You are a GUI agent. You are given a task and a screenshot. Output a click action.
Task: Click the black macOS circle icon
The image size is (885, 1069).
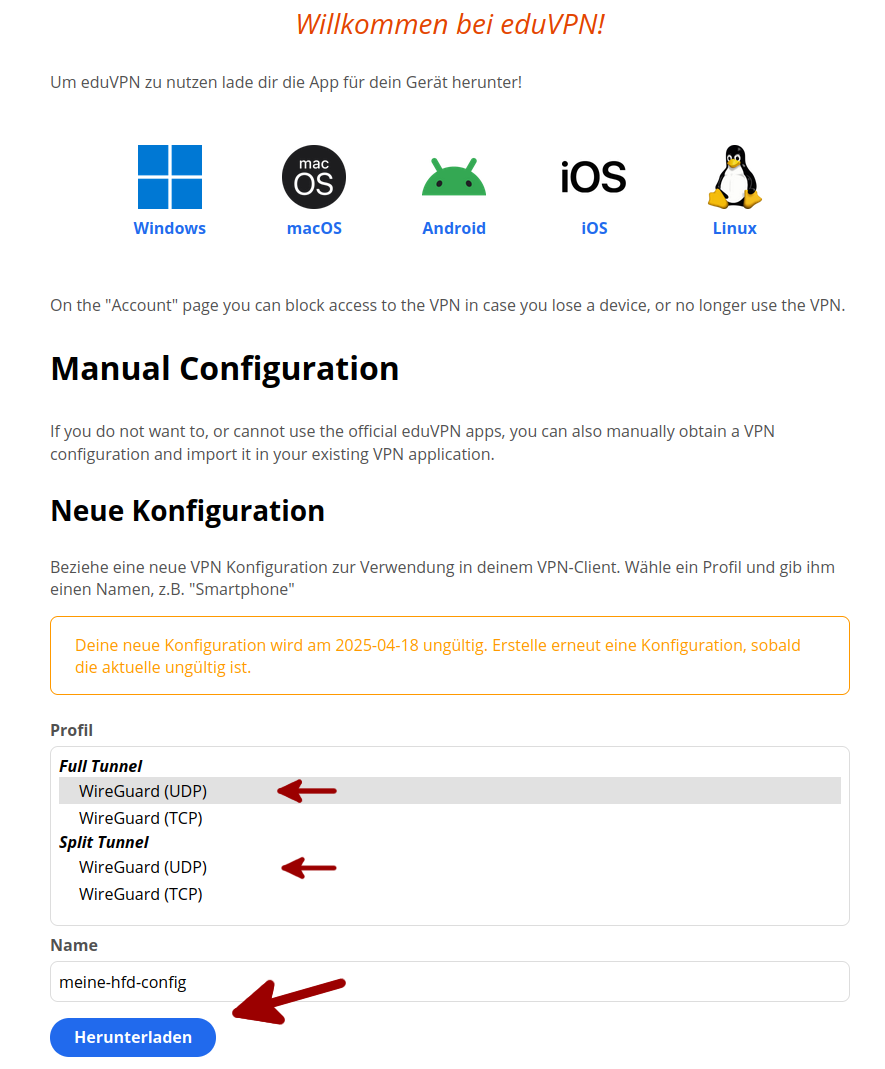[314, 177]
